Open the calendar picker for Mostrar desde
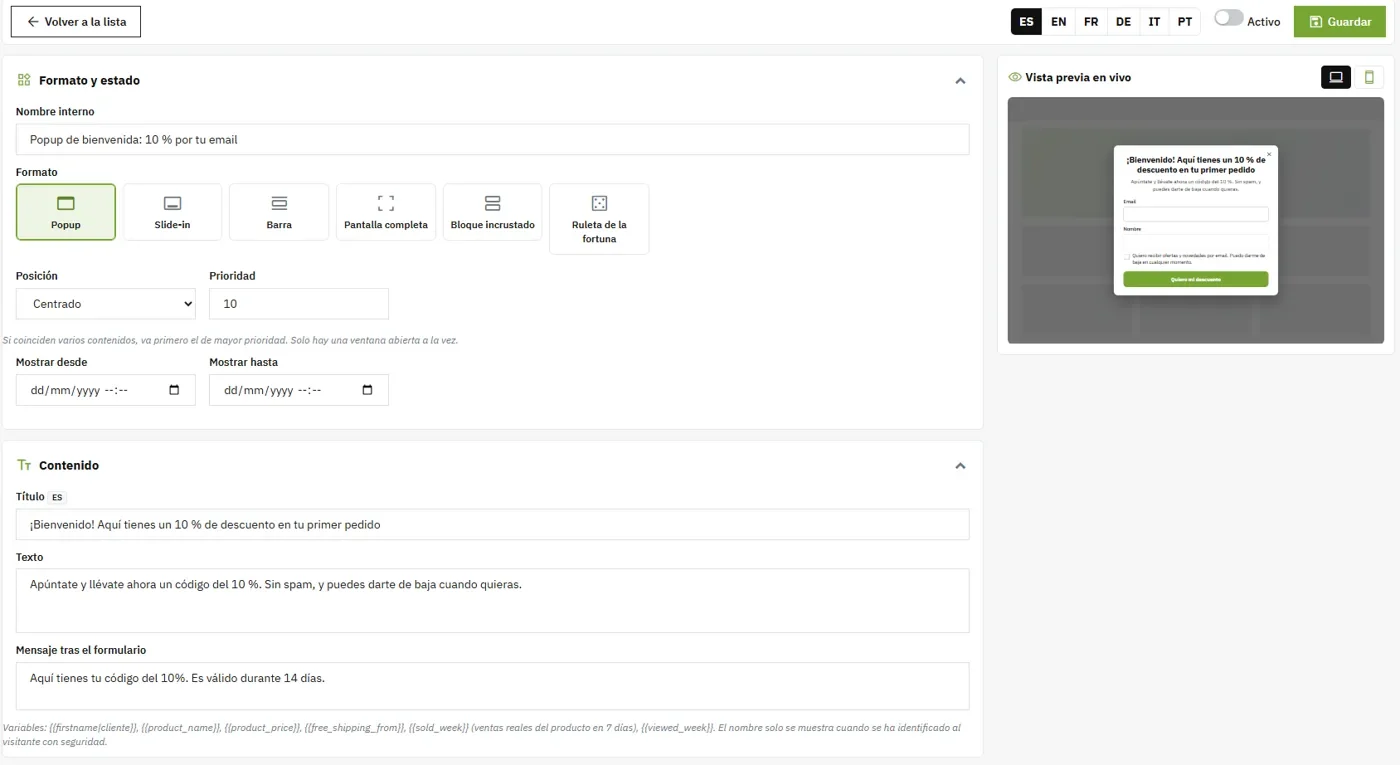 [174, 390]
